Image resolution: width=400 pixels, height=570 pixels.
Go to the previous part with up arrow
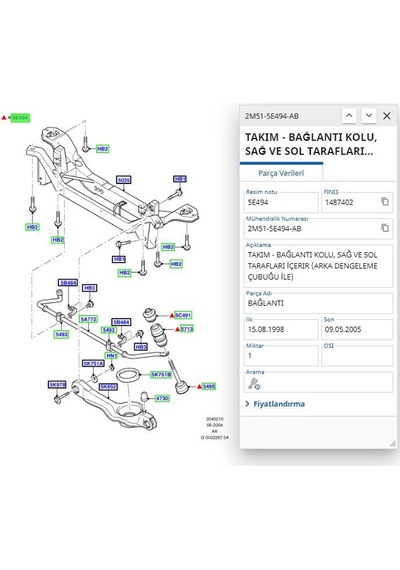[349, 116]
